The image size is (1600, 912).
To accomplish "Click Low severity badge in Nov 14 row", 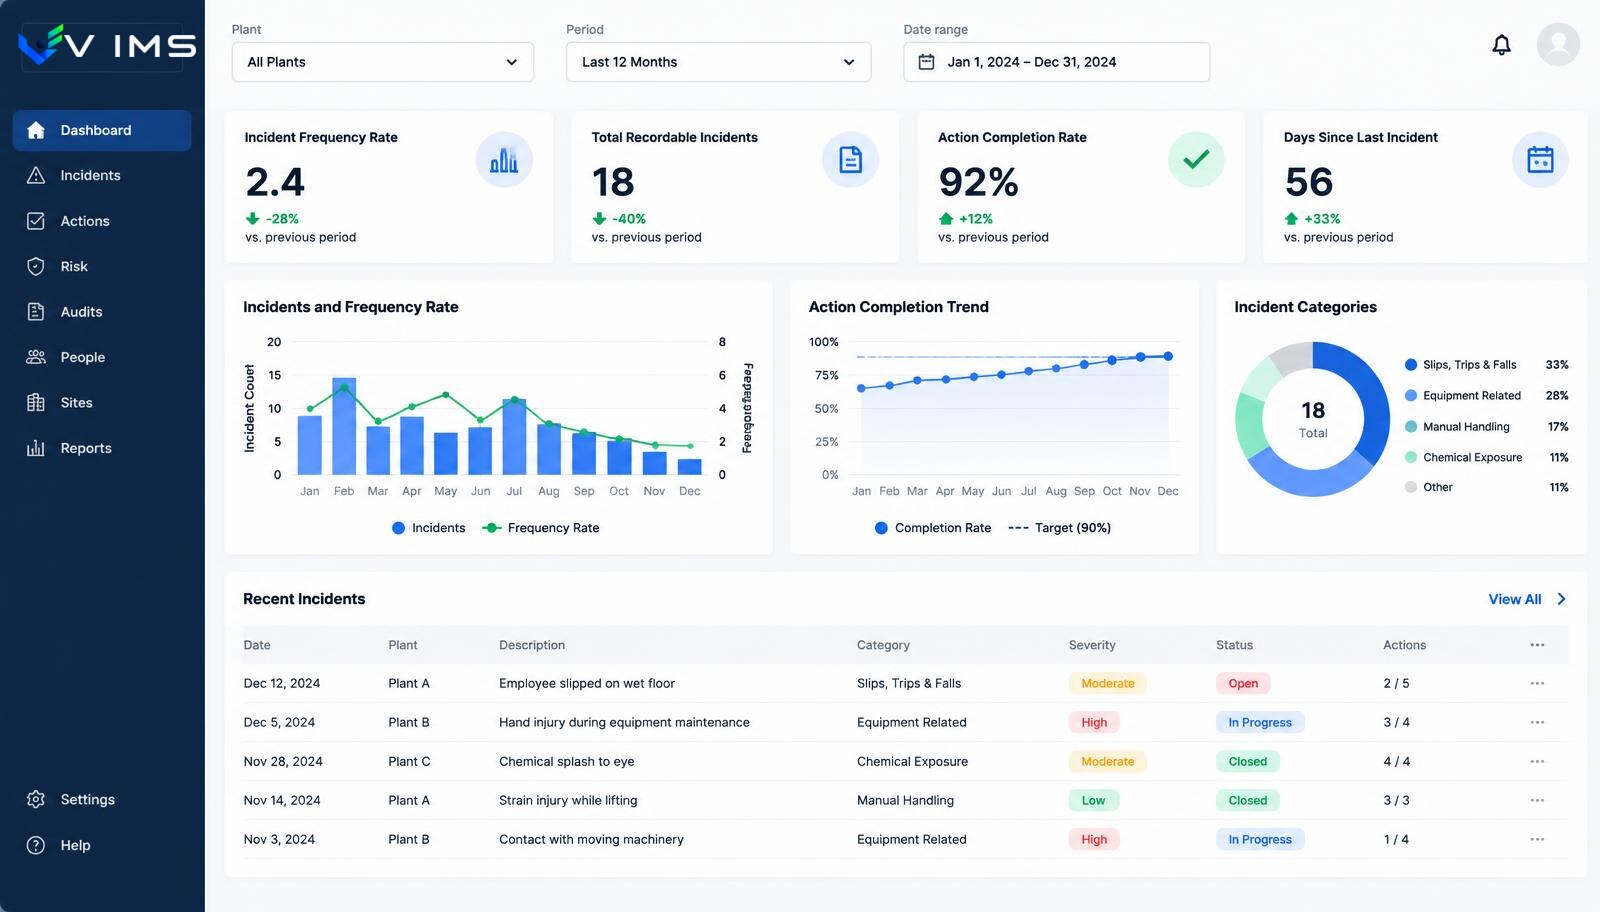I will 1093,800.
